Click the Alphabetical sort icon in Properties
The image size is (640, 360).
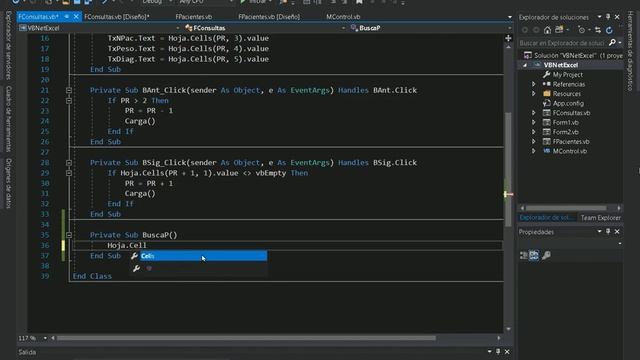point(534,255)
